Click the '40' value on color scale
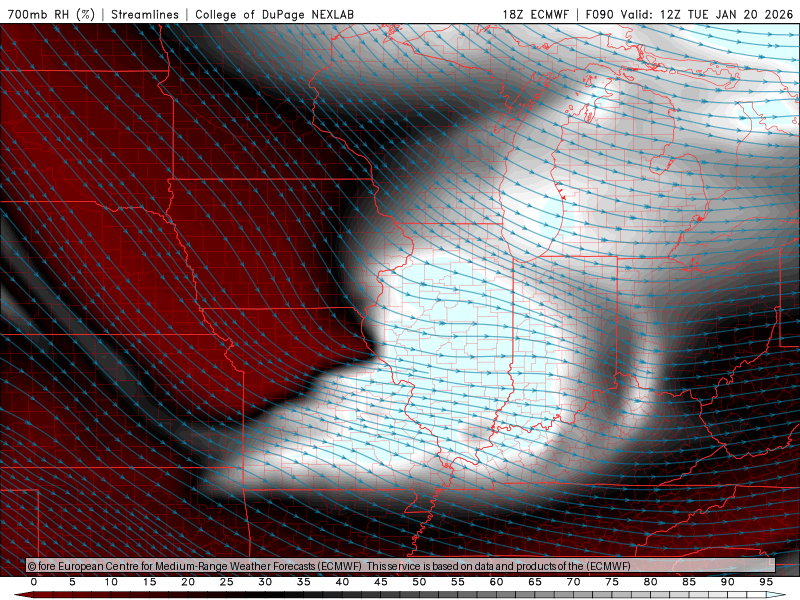The width and height of the screenshot is (800, 600). (342, 582)
